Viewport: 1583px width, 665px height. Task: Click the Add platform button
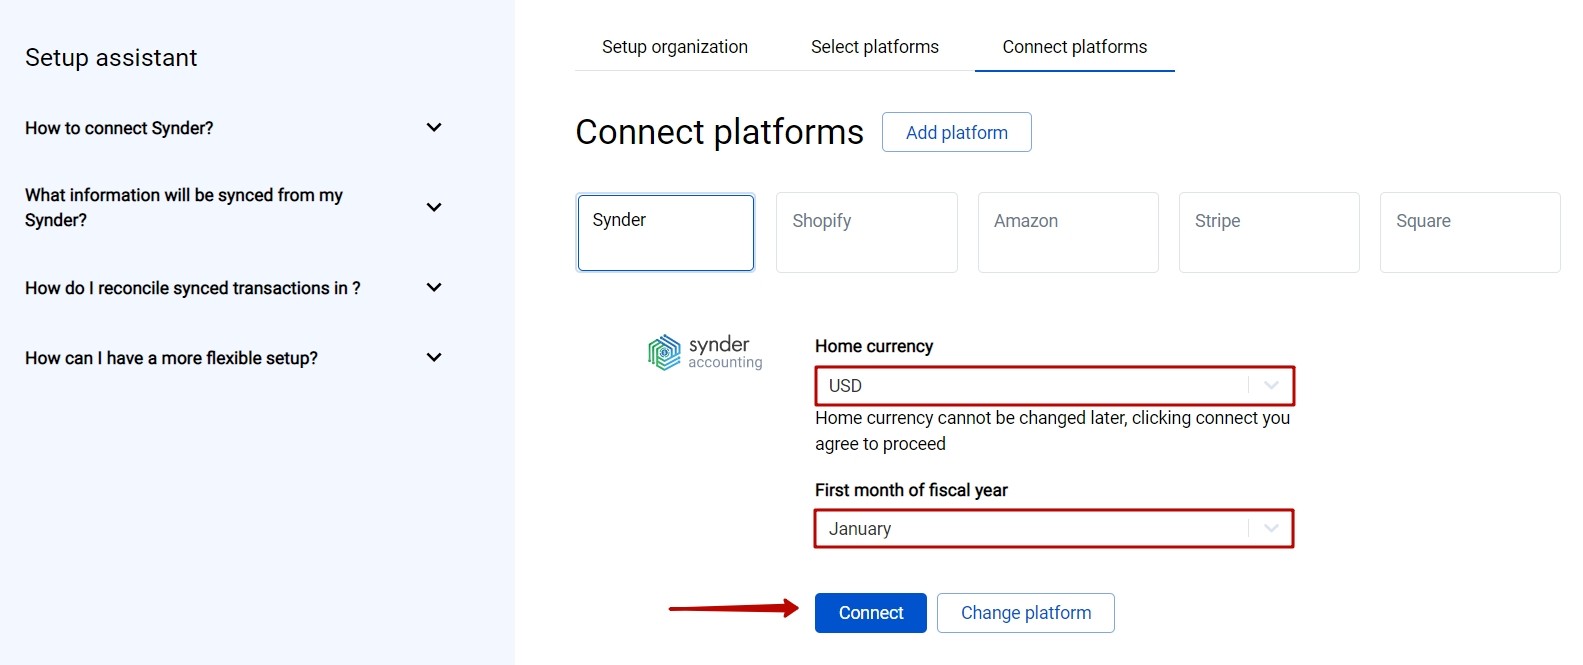957,132
